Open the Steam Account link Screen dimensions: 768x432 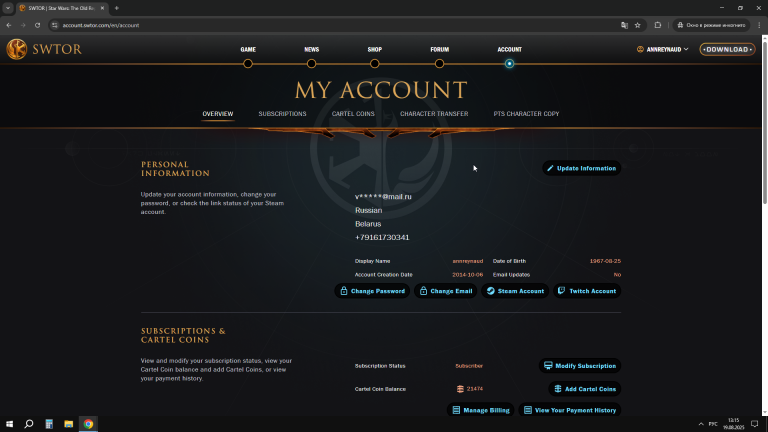pos(515,291)
